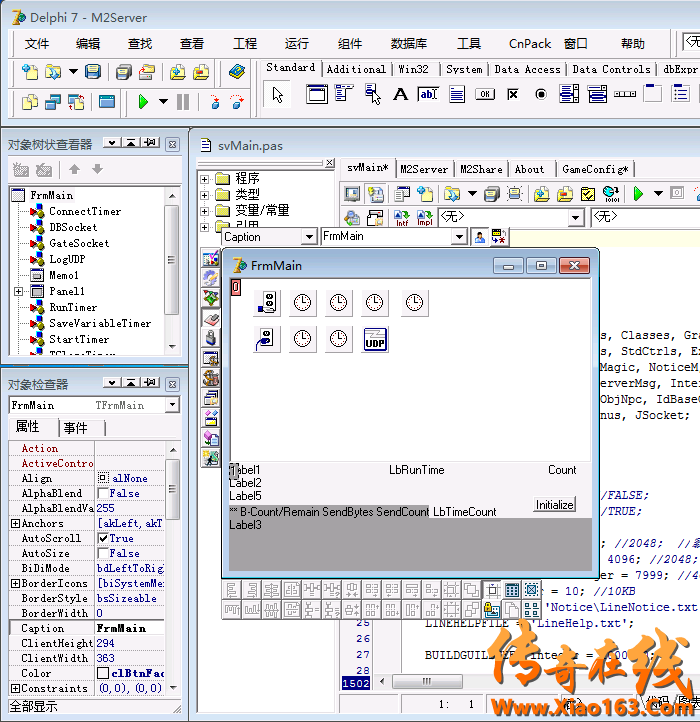Open the Run button dropdown arrow in main toolbar
This screenshot has width=700, height=722.
[163, 101]
